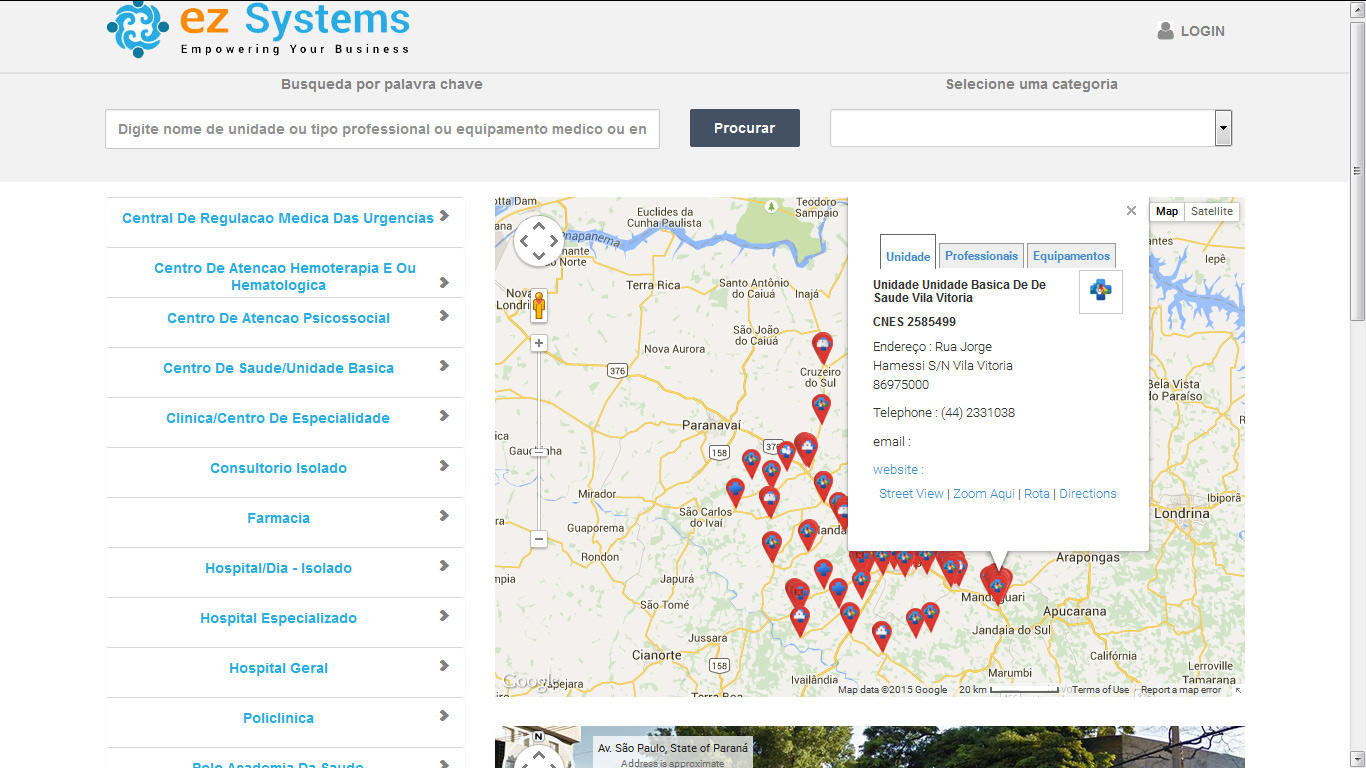Switch map to Satellite view
Viewport: 1366px width, 768px height.
click(1211, 212)
